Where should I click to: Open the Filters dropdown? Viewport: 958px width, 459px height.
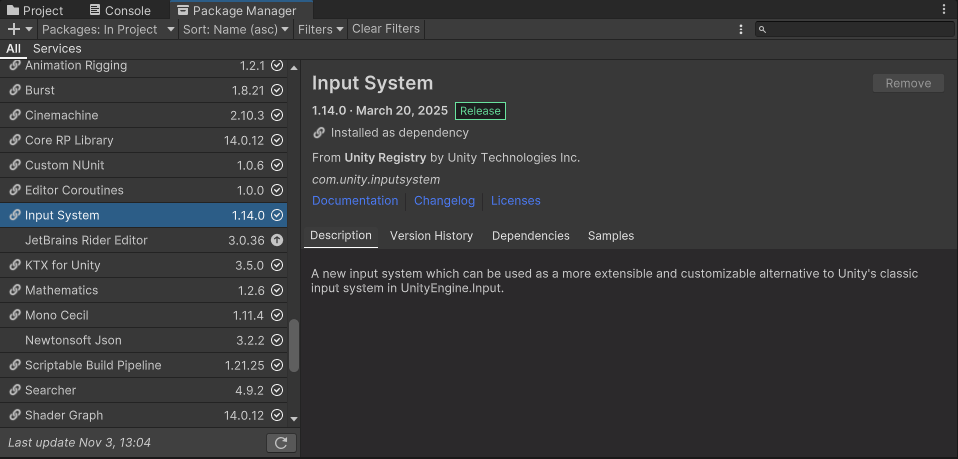pyautogui.click(x=321, y=29)
